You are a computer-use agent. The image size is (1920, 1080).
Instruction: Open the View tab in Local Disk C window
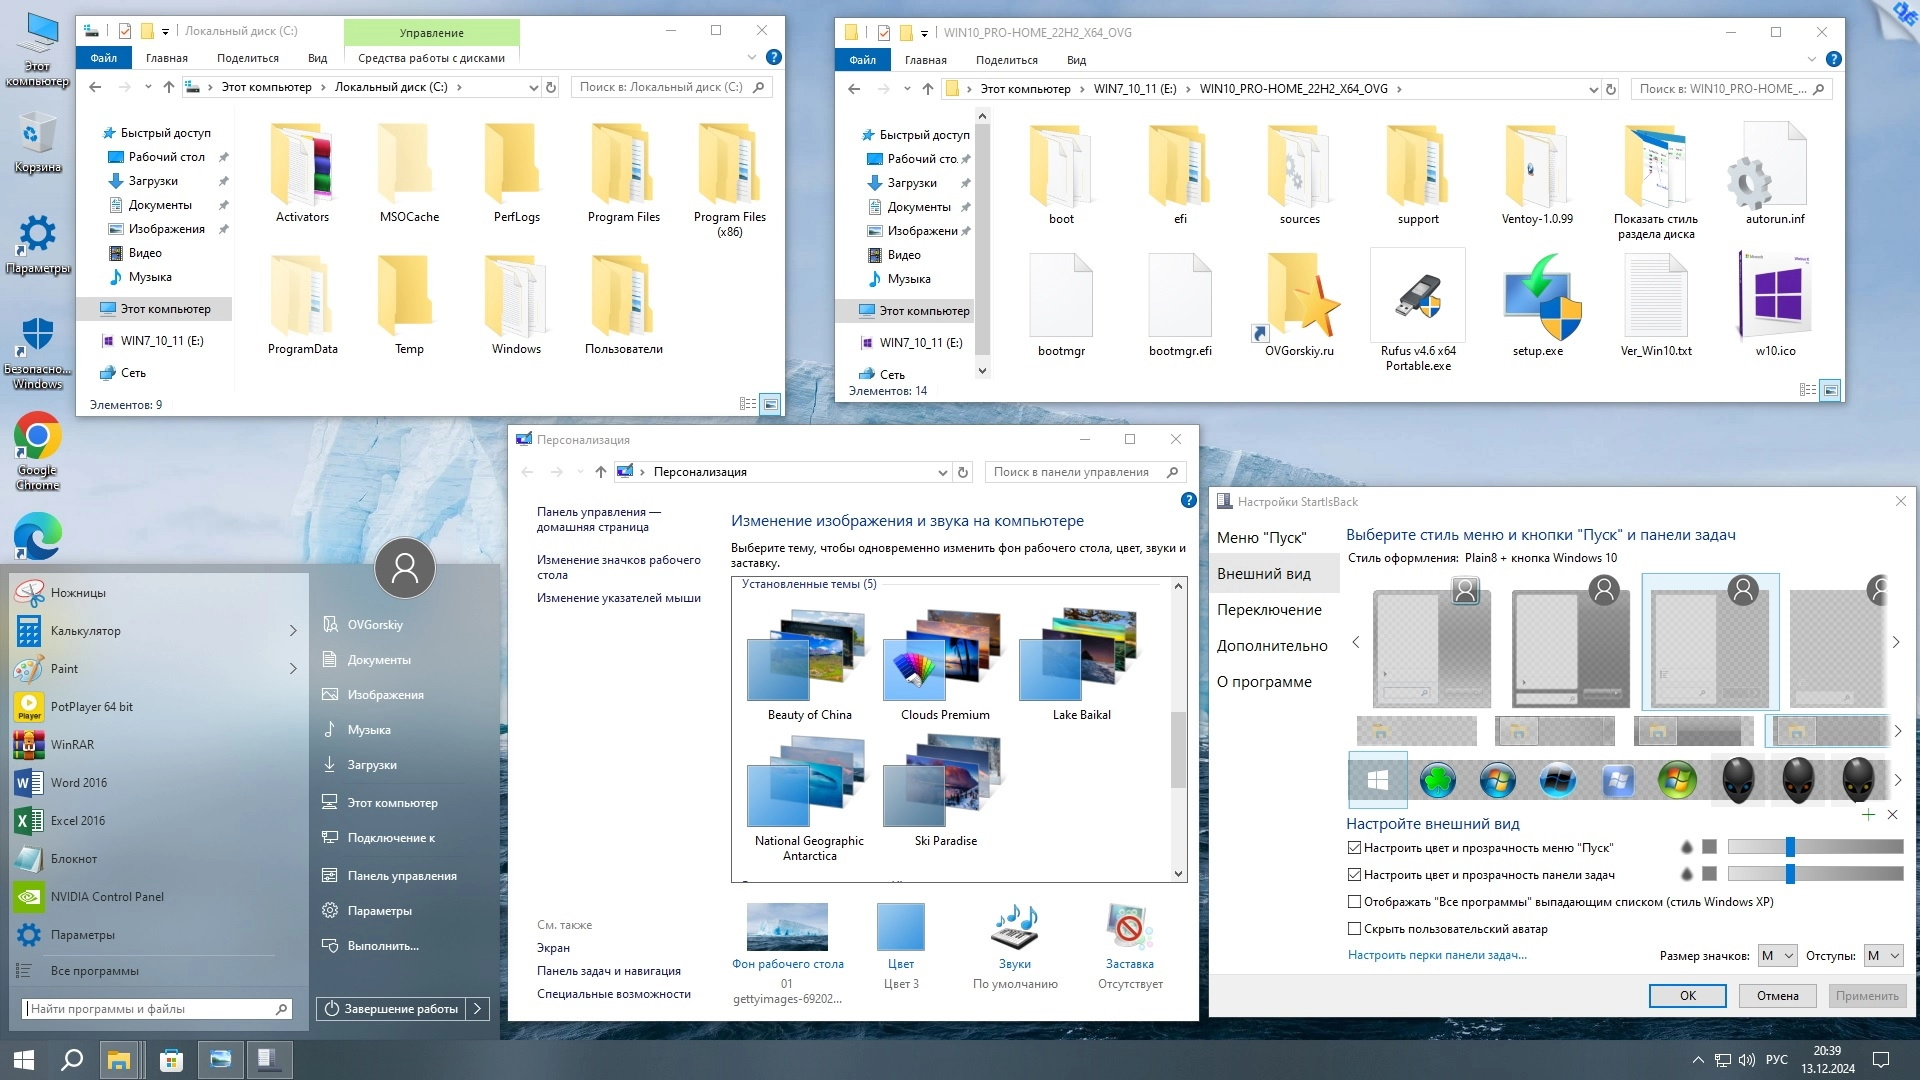pyautogui.click(x=317, y=58)
